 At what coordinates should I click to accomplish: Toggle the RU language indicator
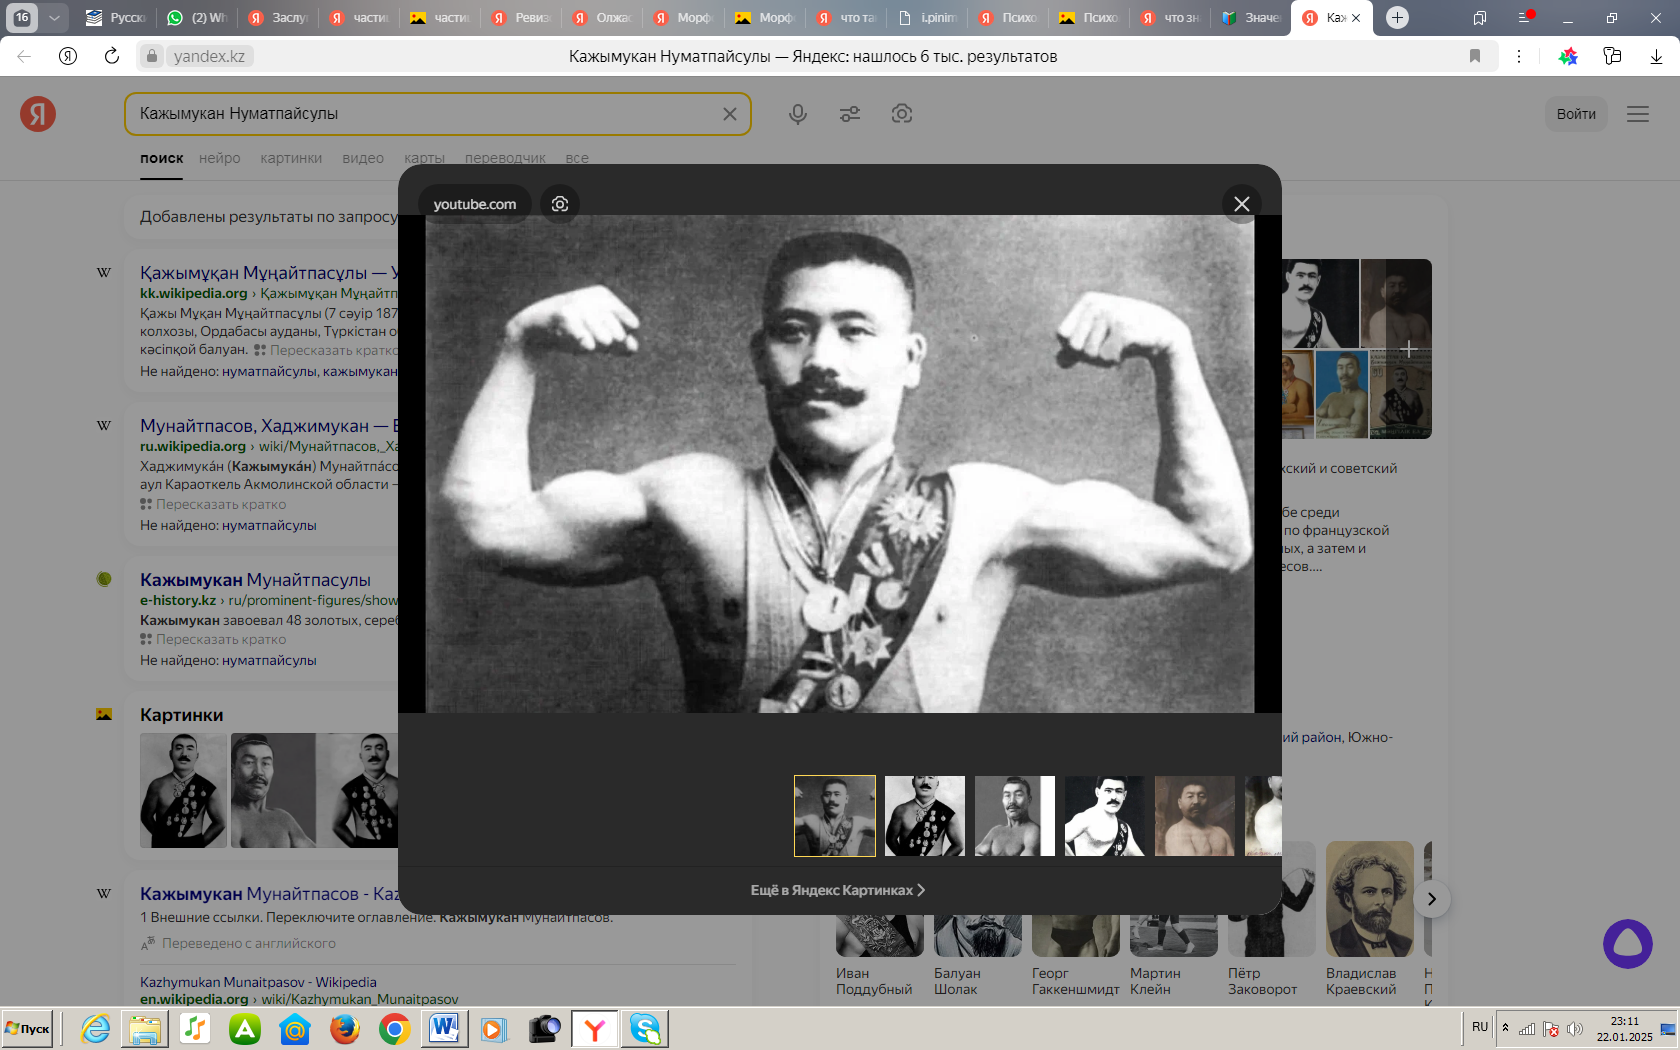(x=1480, y=1027)
